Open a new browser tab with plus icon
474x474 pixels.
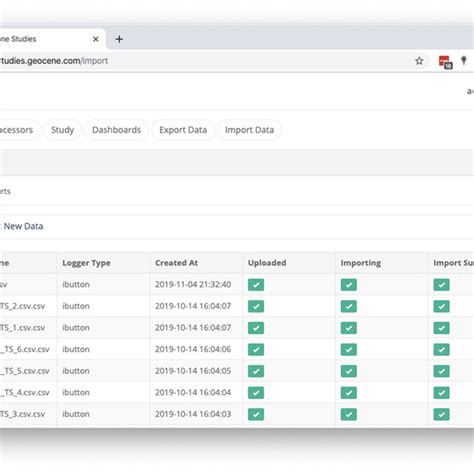[119, 39]
